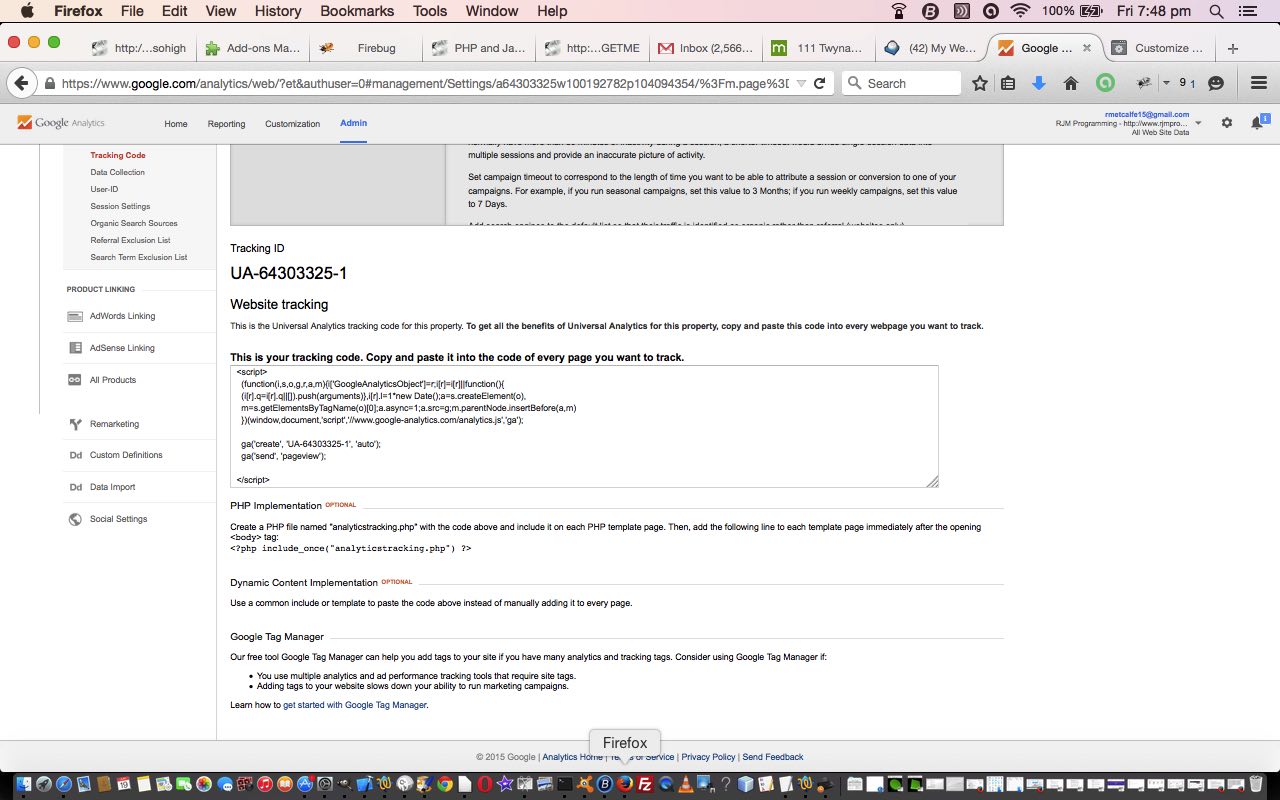Open Spotlight search in menu bar
The height and width of the screenshot is (800, 1280).
click(x=1216, y=11)
